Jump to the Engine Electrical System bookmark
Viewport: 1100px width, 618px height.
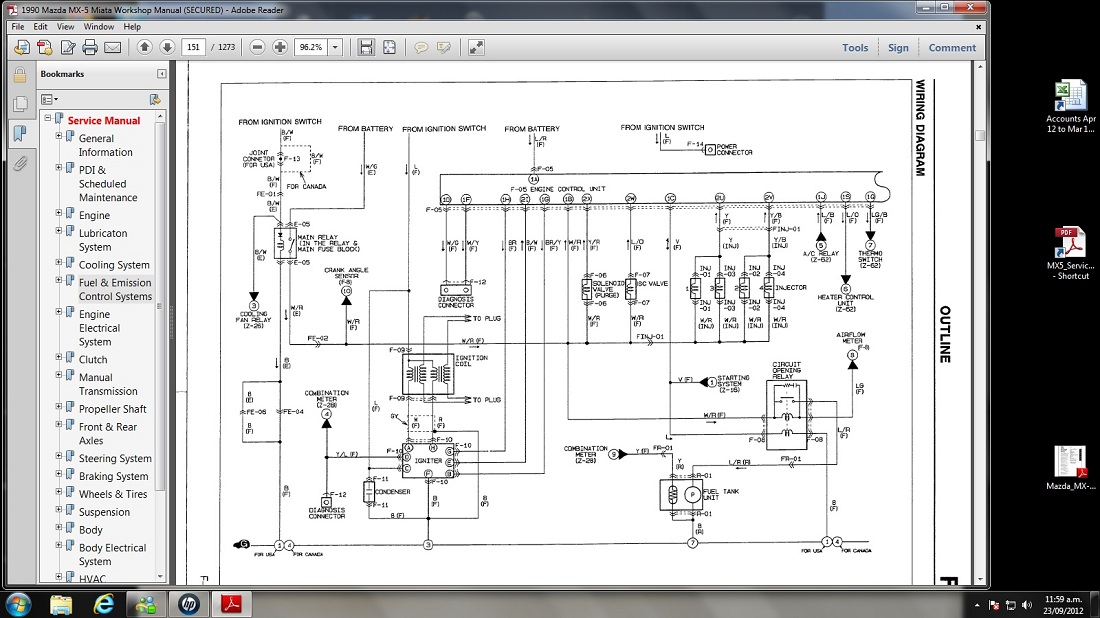coord(100,328)
